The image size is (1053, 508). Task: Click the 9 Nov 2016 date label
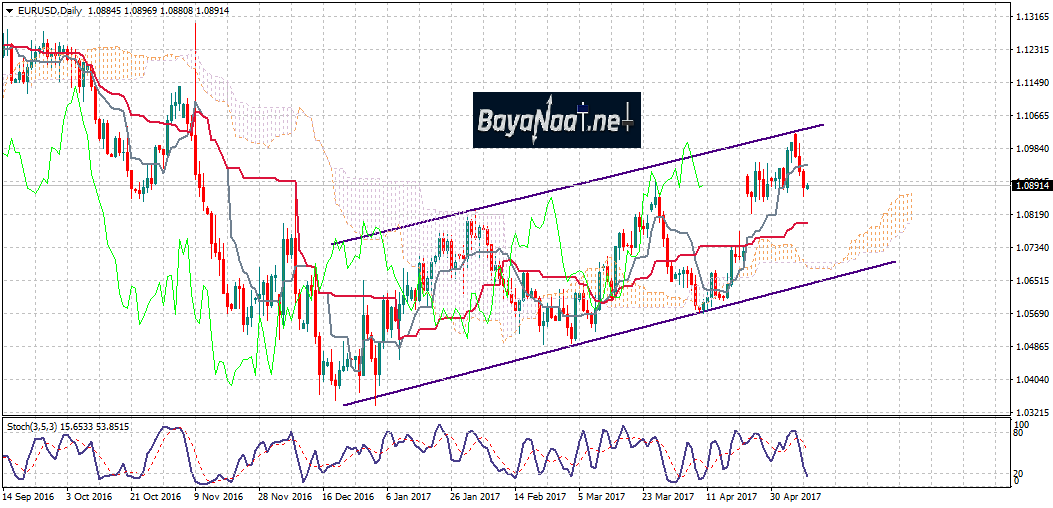click(x=218, y=495)
